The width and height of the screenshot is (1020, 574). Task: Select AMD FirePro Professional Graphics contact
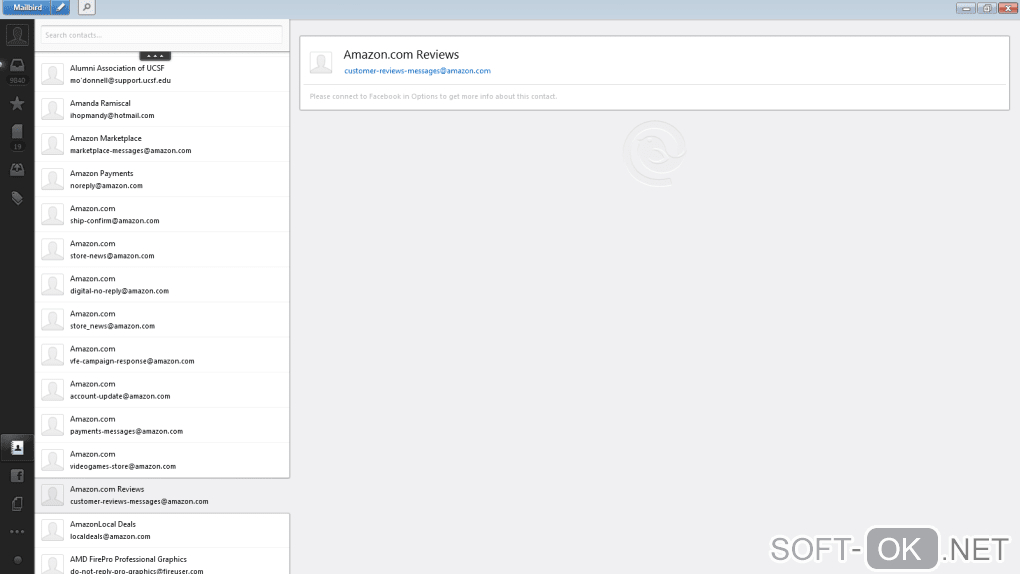coord(162,562)
